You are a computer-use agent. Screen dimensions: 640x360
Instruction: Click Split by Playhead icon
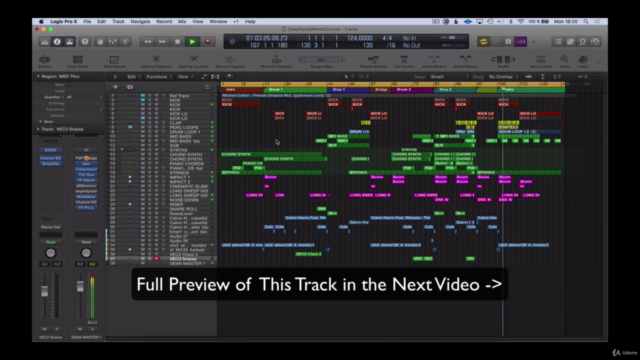pyautogui.click(x=156, y=61)
